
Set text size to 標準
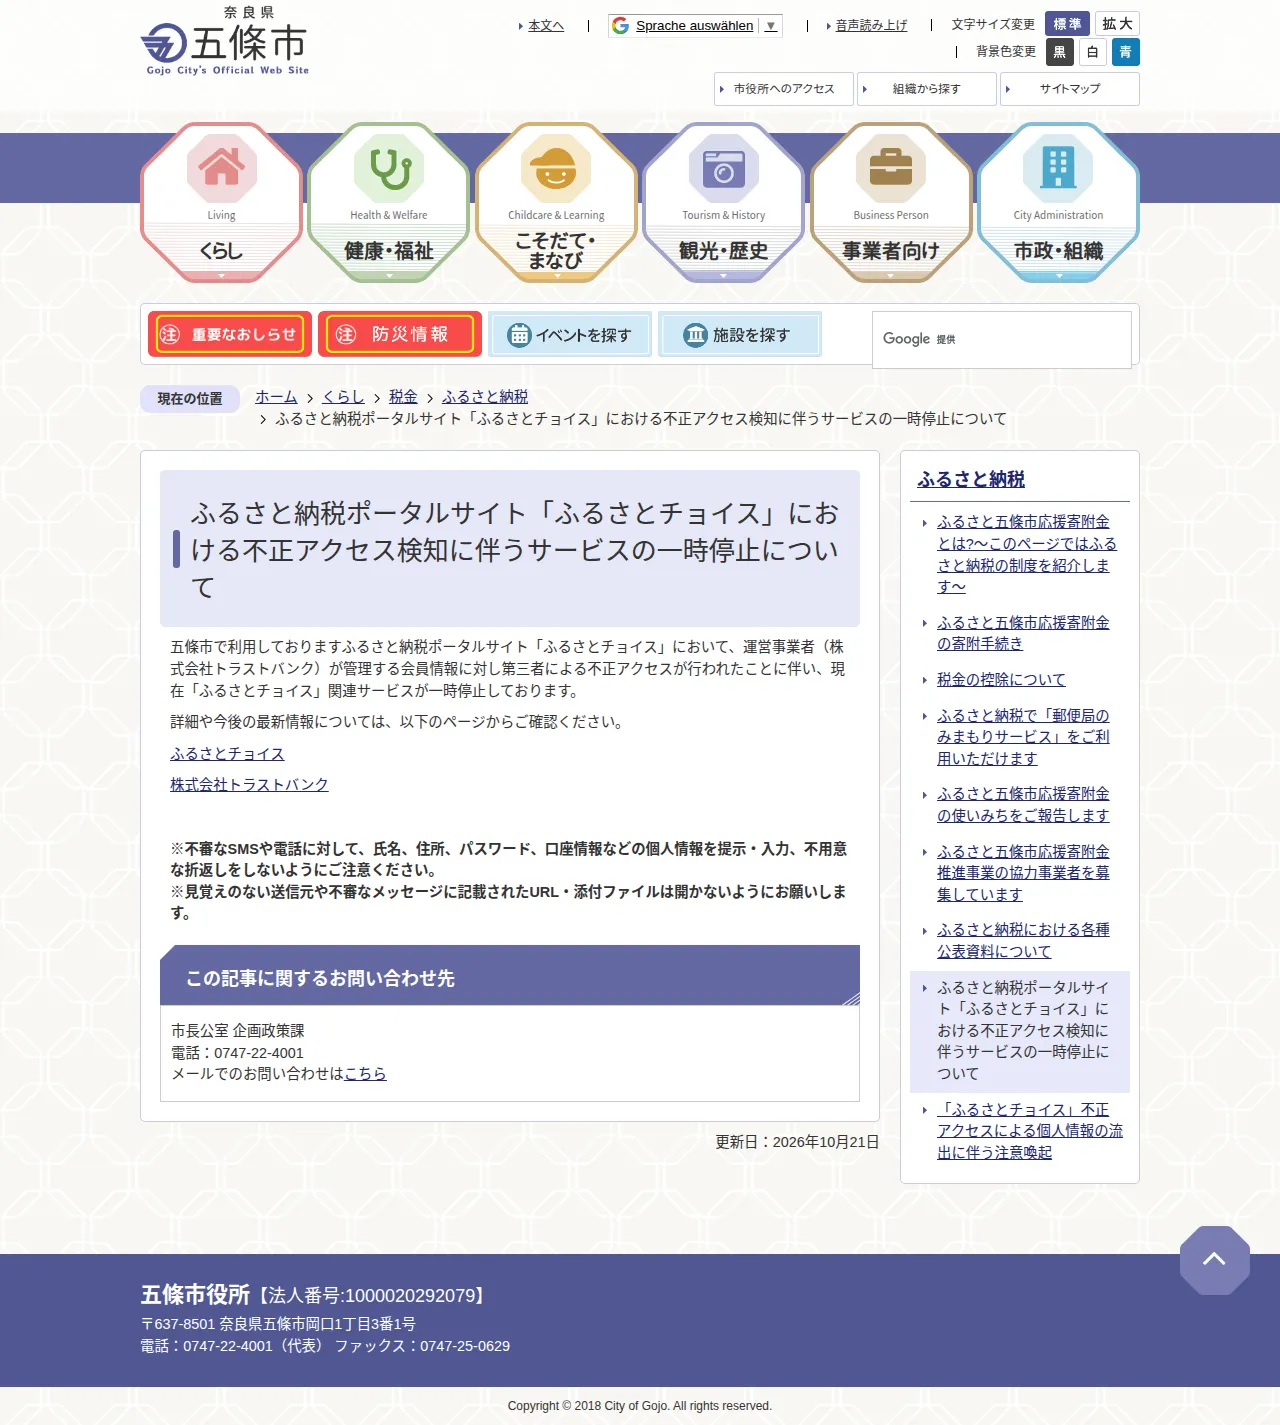(x=1067, y=24)
